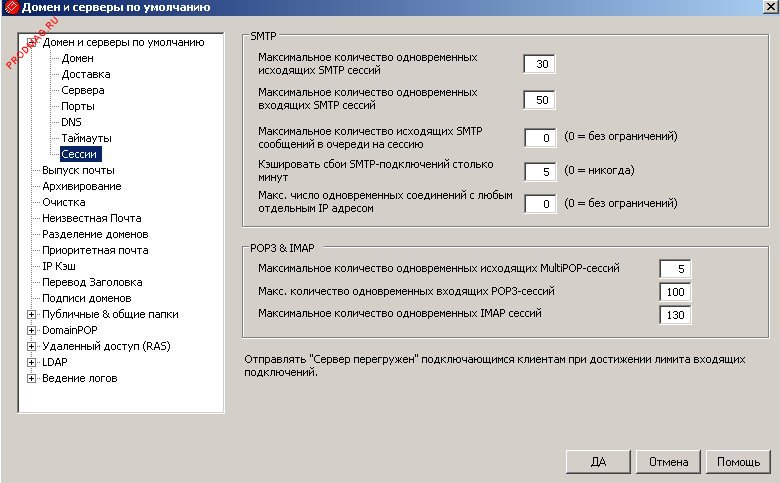This screenshot has width=780, height=483.
Task: Expand the Удаленный доступ (RAS) node
Action: [x=32, y=346]
